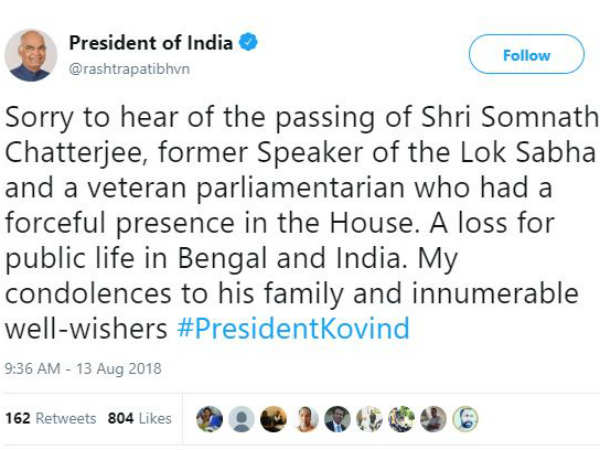
Task: Click the blue verified badge icon
Action: pos(248,43)
